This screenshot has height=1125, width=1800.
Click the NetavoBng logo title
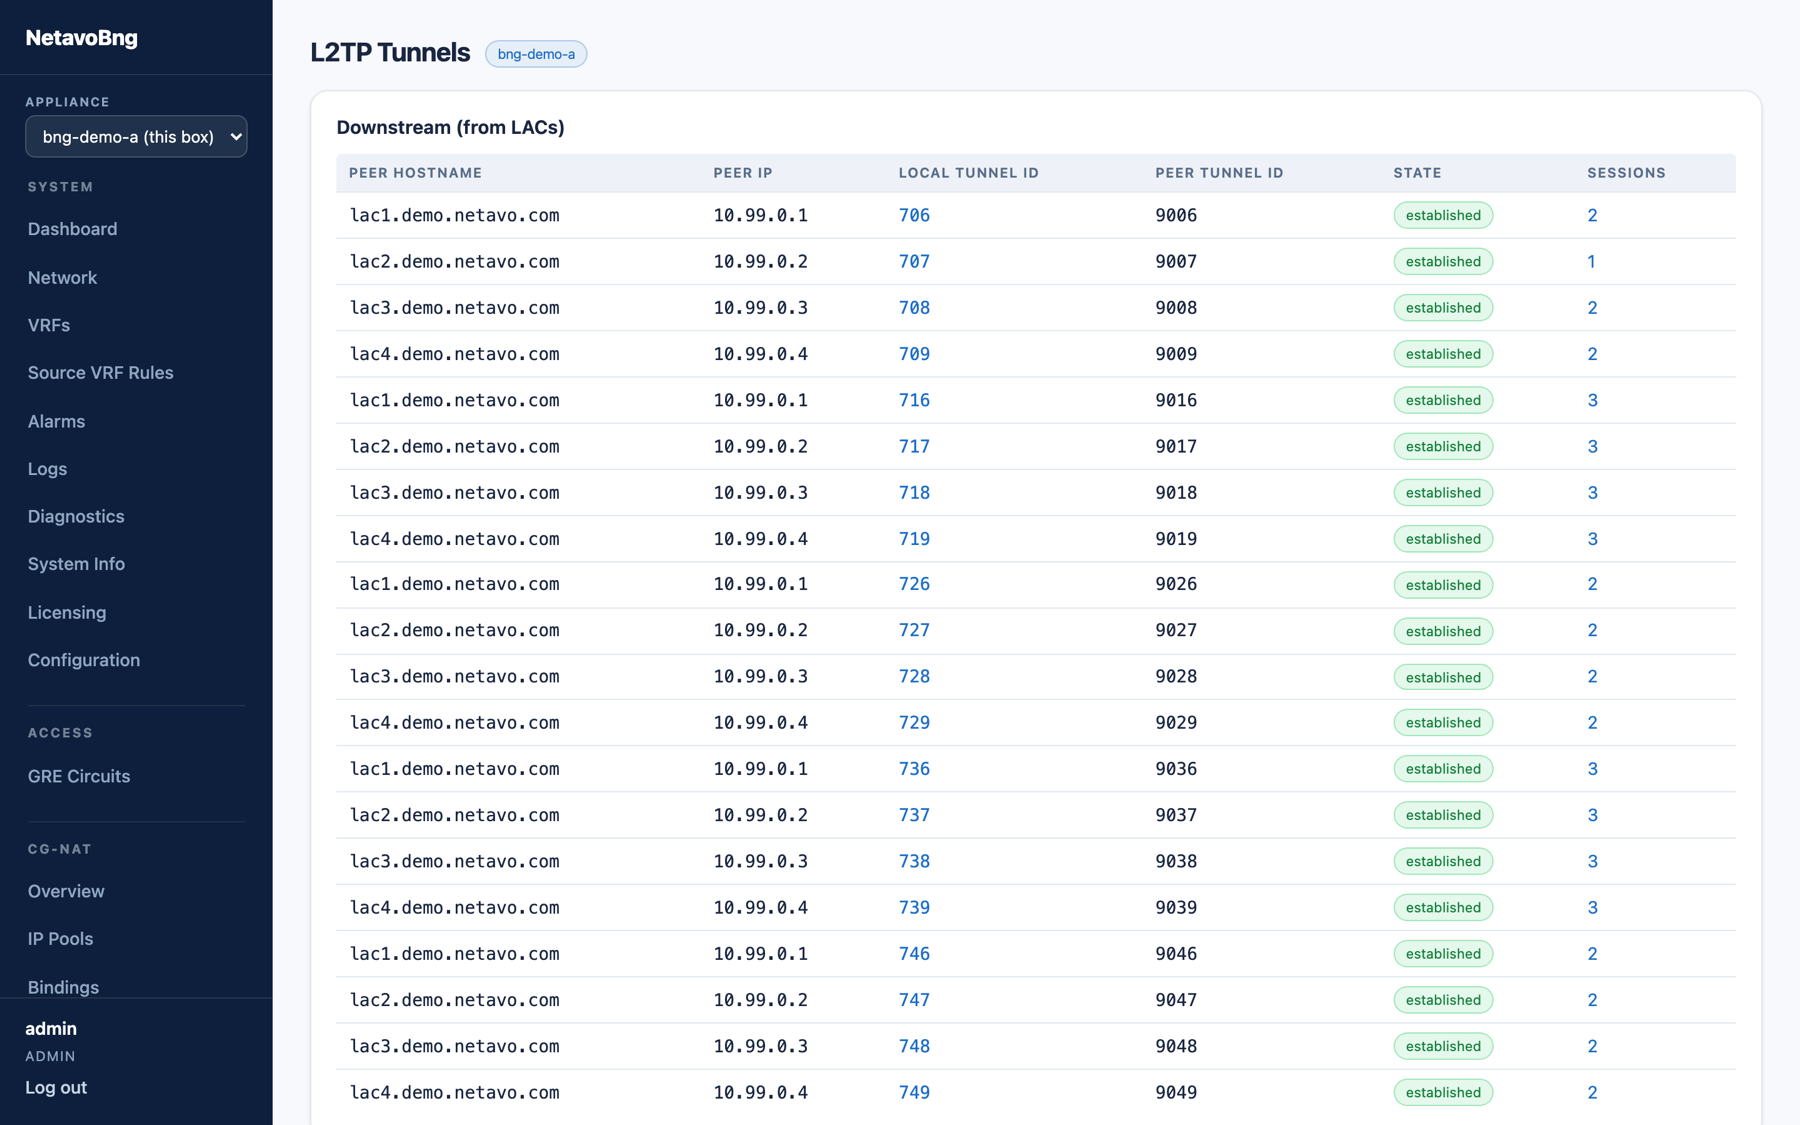click(x=82, y=38)
